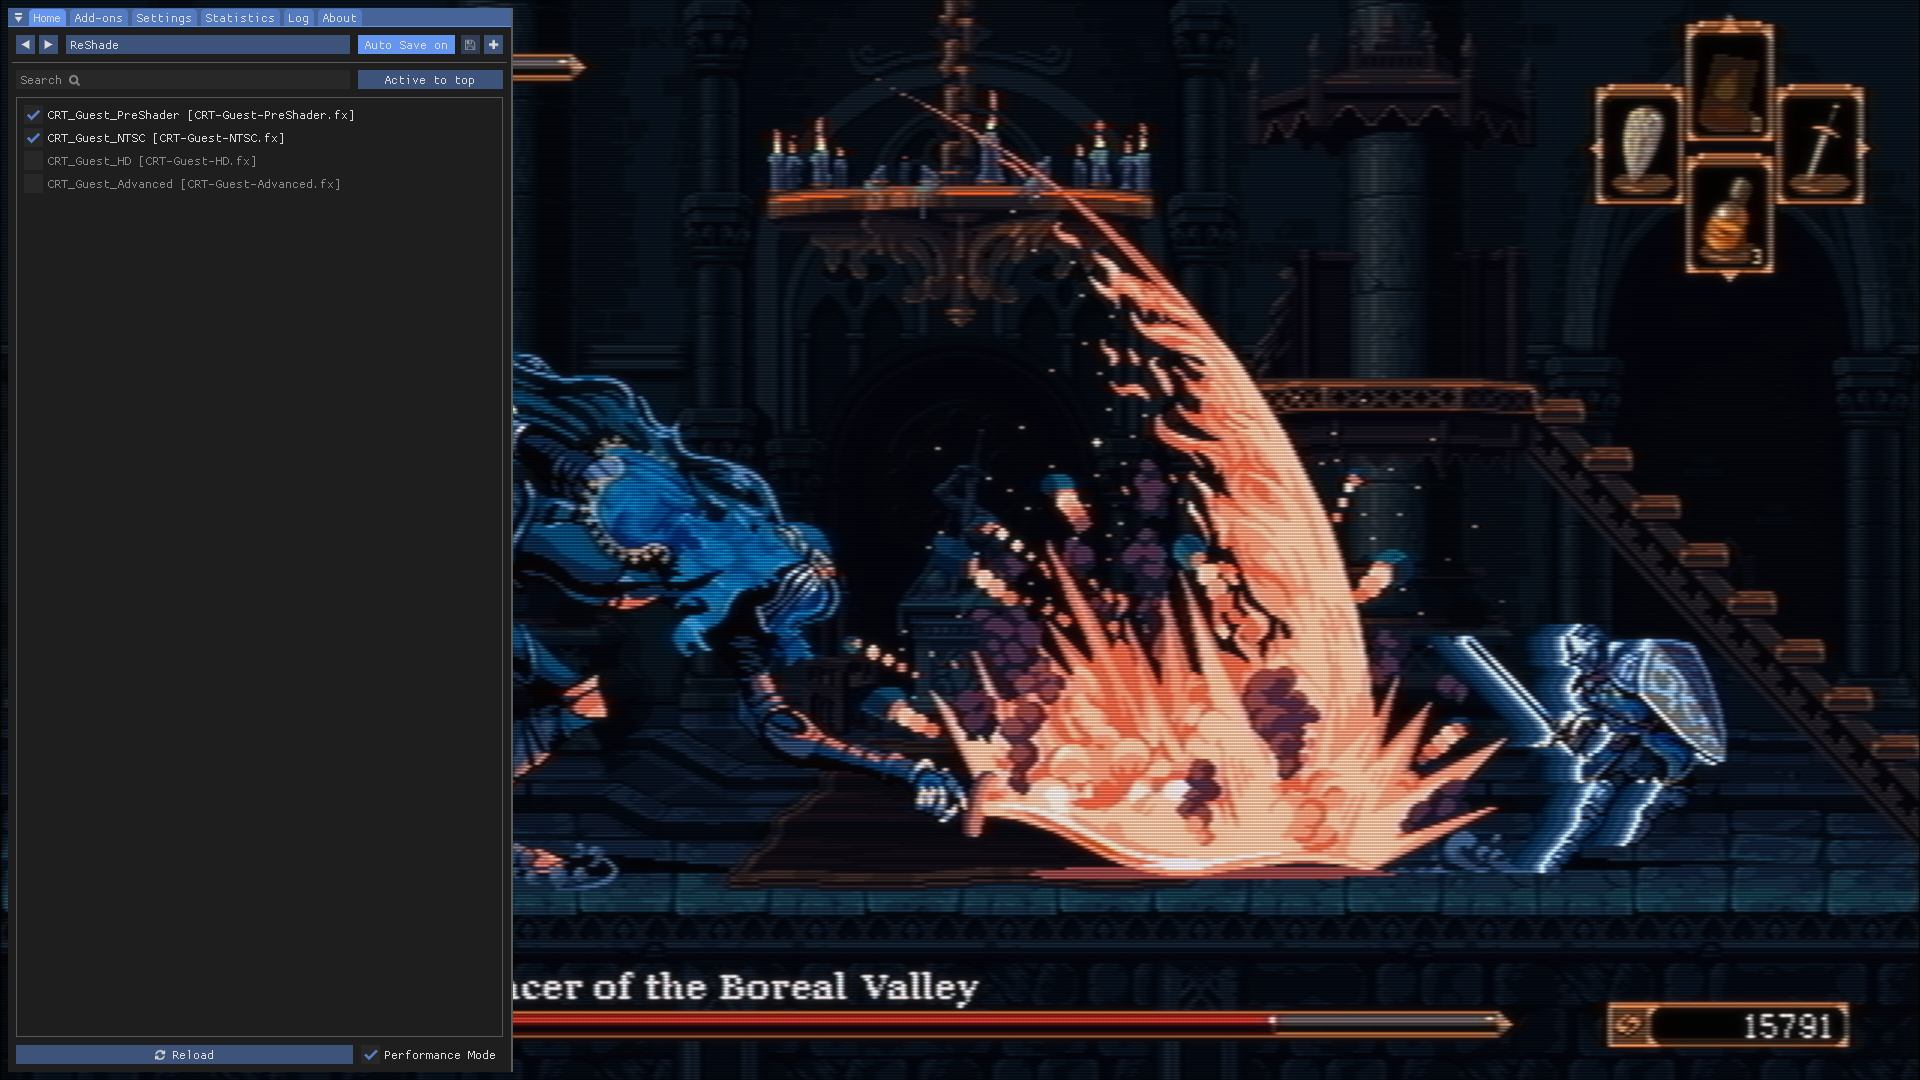This screenshot has width=1920, height=1080.
Task: Enable CRT_Guest_HD shader checkbox
Action: tap(33, 160)
